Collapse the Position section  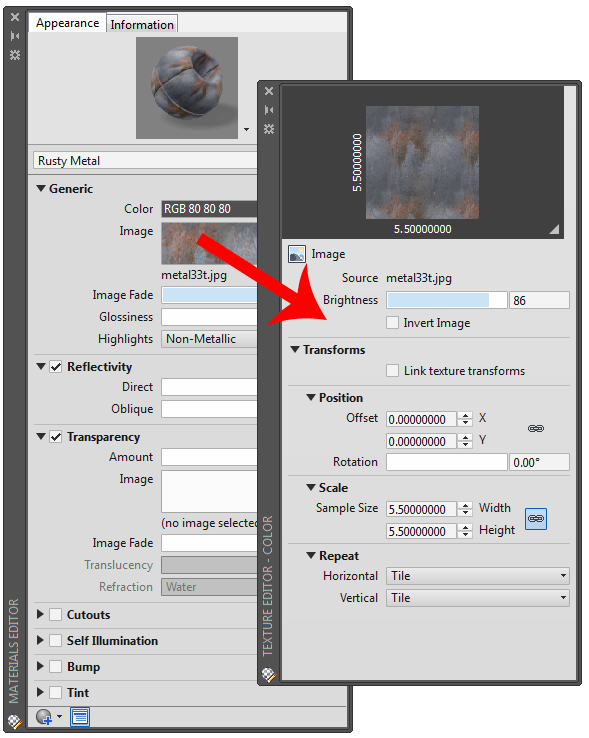point(311,397)
